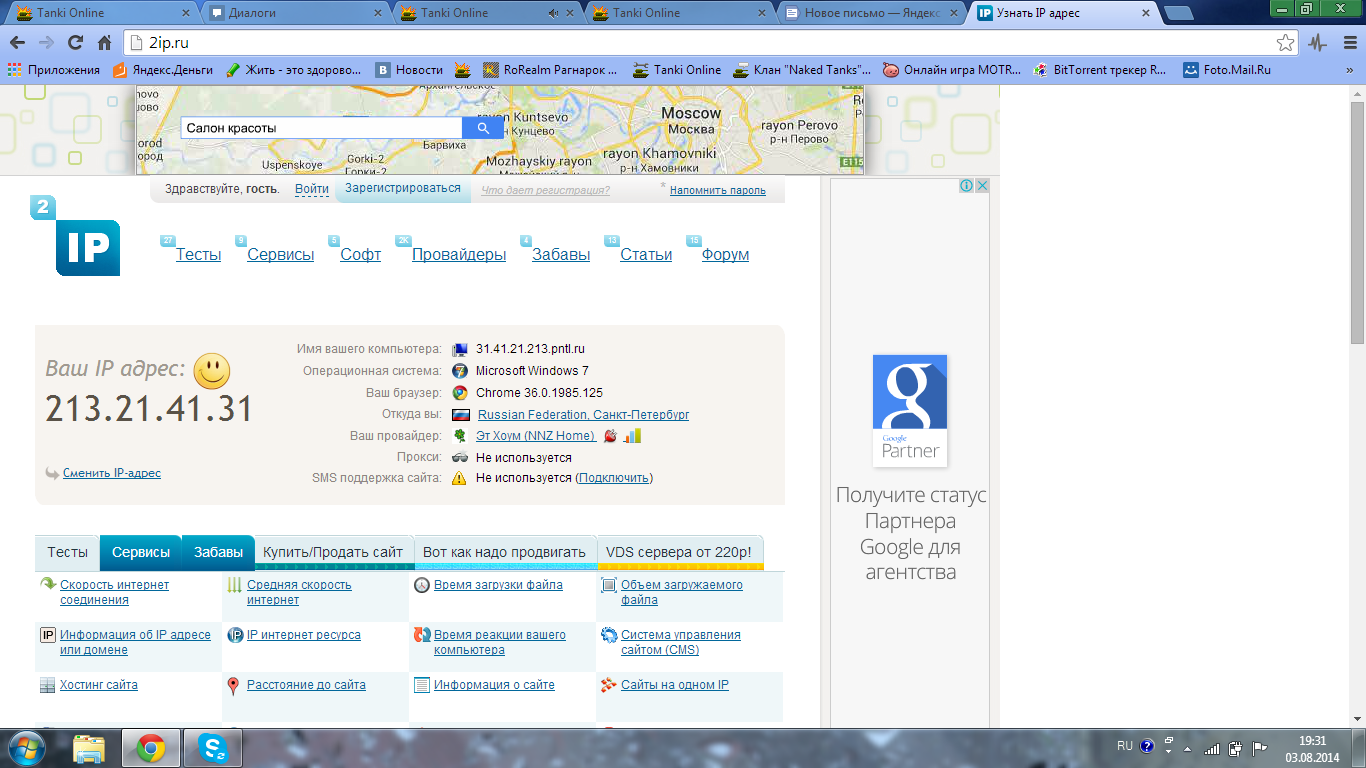1366x768 pixels.
Task: Open Windows Explorer from the taskbar
Action: click(x=89, y=748)
